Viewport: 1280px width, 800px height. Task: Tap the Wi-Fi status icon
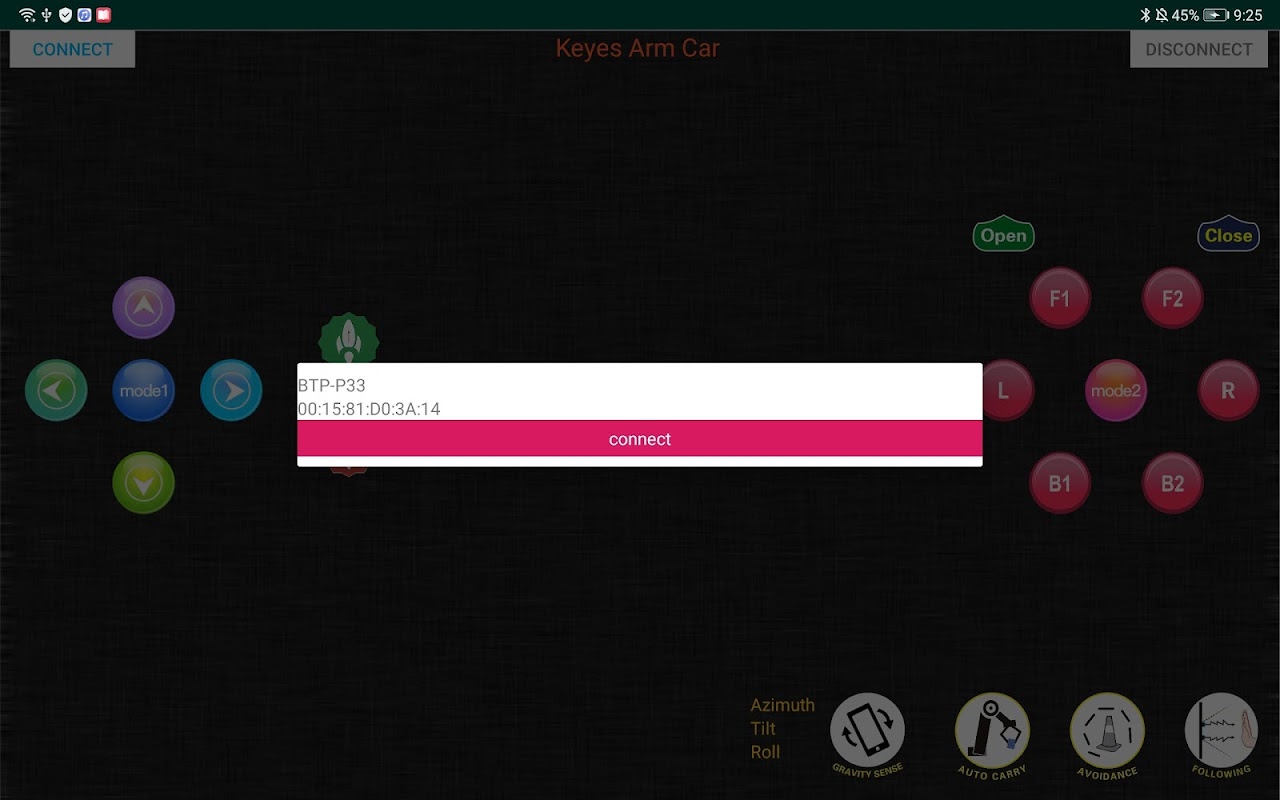coord(27,15)
